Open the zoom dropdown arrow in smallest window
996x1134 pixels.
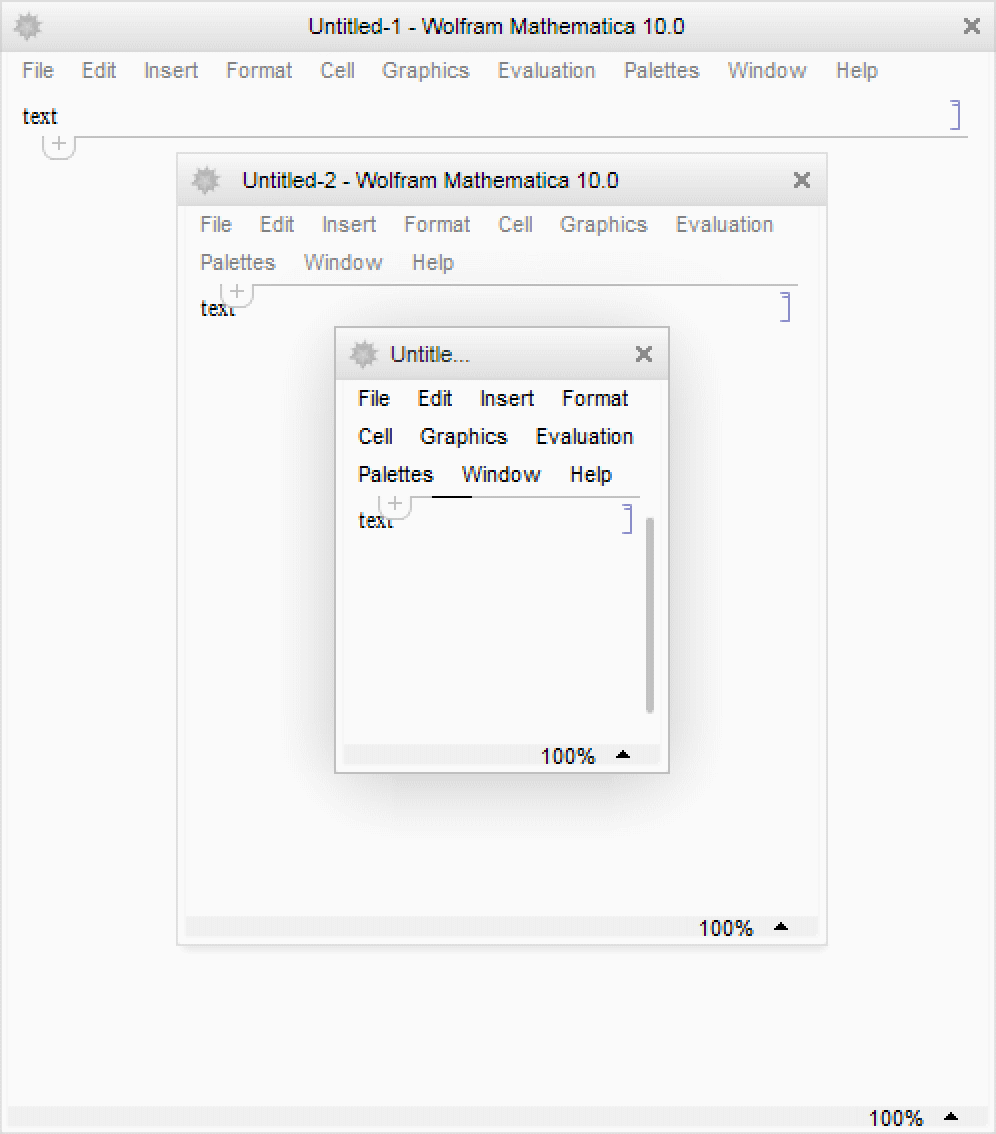point(623,755)
